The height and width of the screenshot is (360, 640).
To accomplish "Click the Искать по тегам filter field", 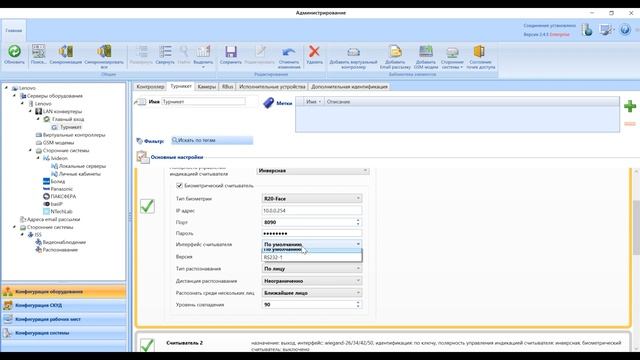I will tap(212, 140).
